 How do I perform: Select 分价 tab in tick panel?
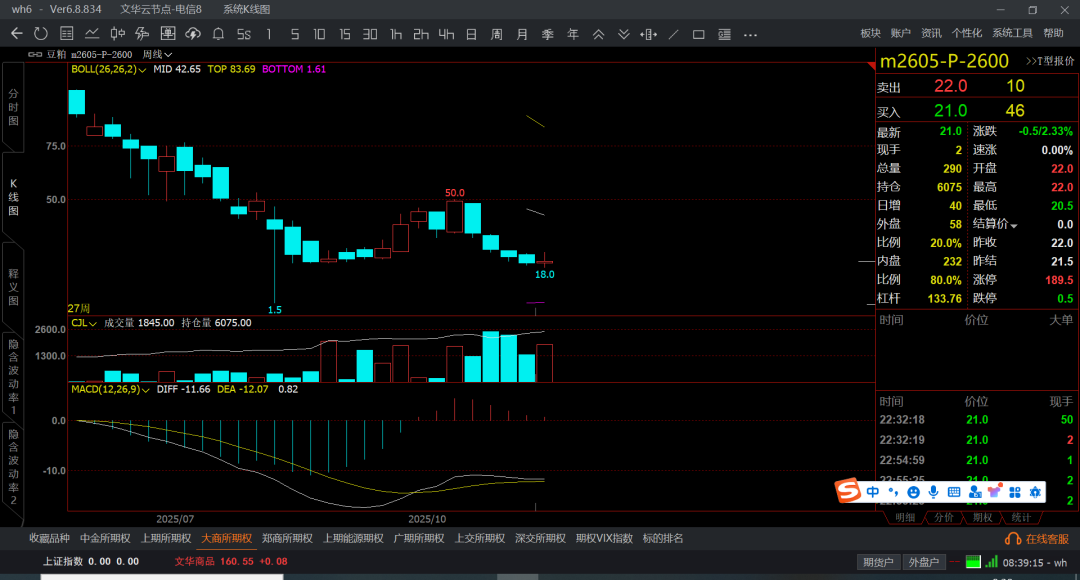click(944, 517)
